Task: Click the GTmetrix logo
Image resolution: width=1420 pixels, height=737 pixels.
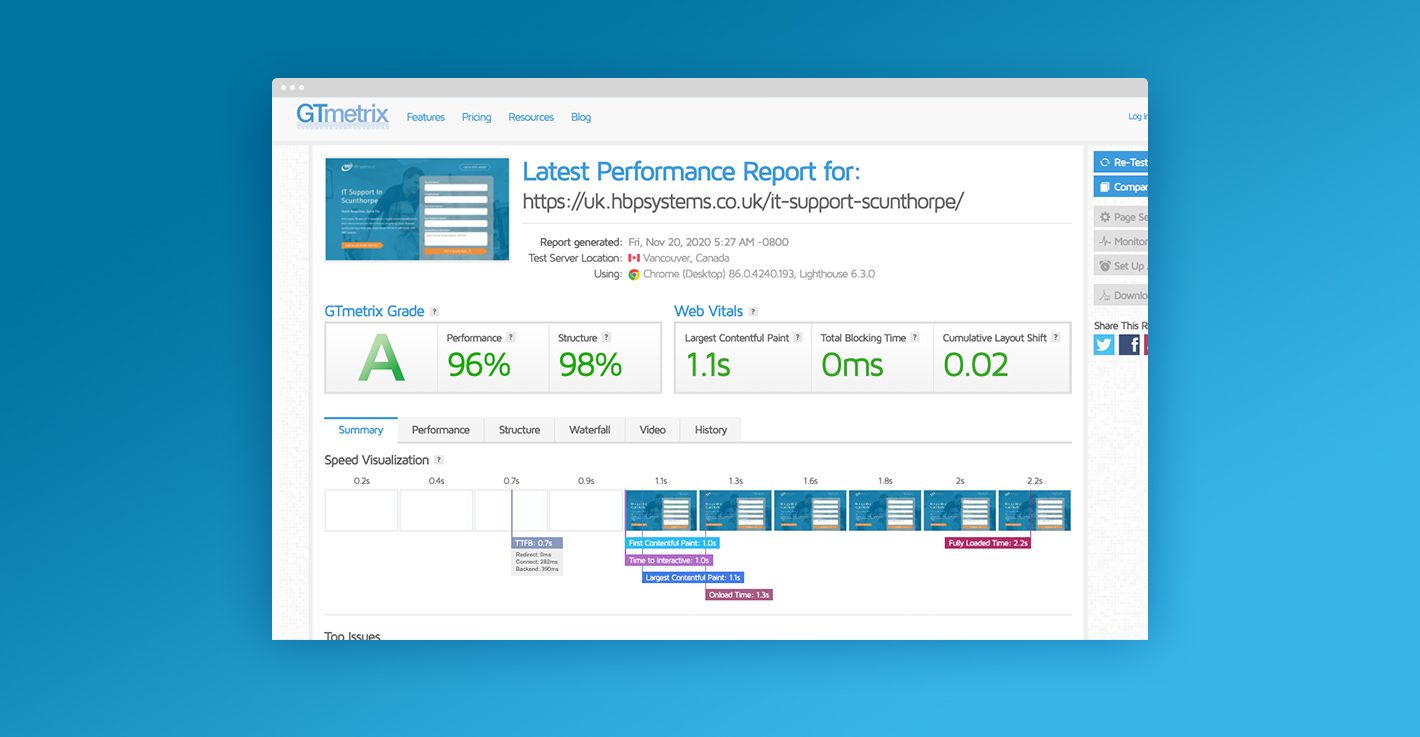Action: click(x=342, y=115)
